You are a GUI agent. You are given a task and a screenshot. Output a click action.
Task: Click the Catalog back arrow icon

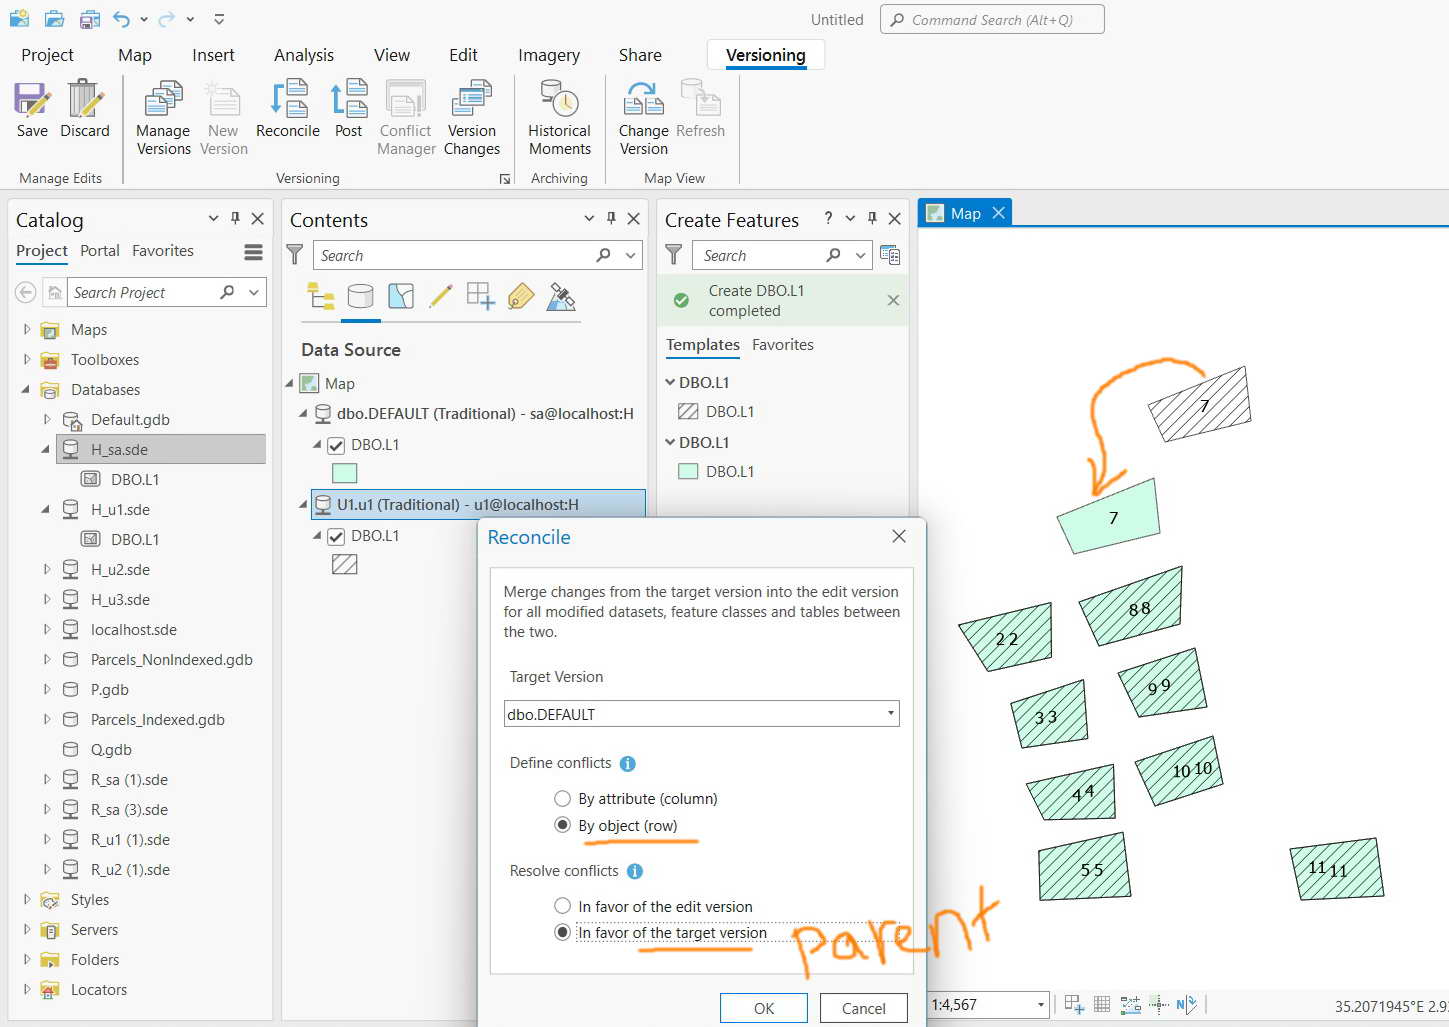[x=26, y=292]
